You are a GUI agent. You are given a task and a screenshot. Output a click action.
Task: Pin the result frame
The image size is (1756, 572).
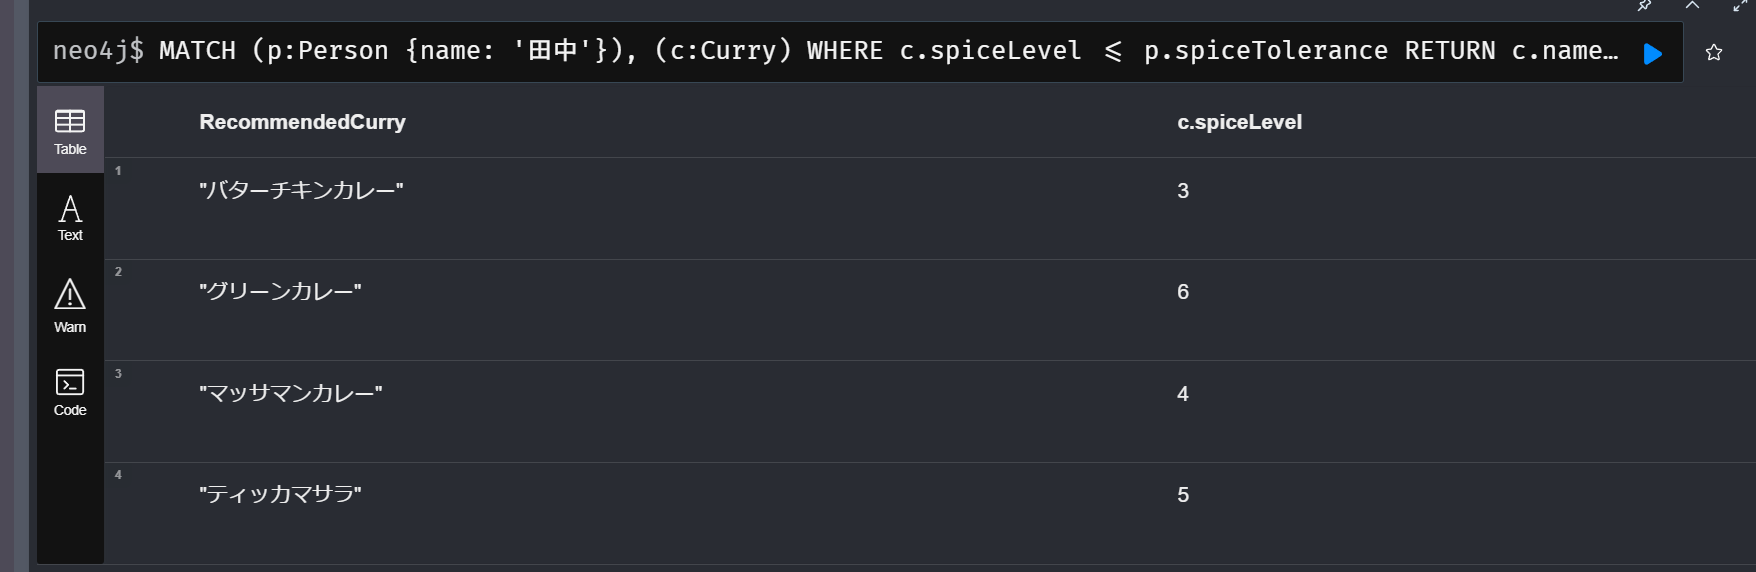click(x=1644, y=6)
